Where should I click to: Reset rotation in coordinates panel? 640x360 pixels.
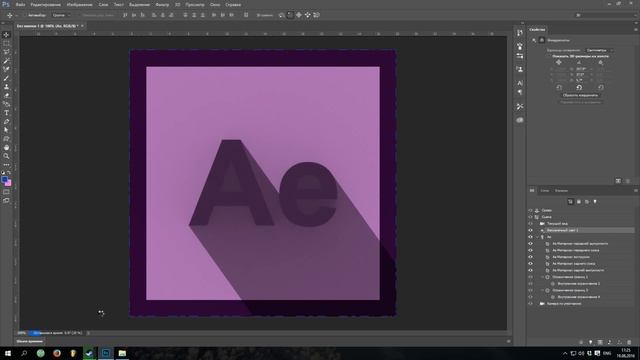tap(579, 87)
